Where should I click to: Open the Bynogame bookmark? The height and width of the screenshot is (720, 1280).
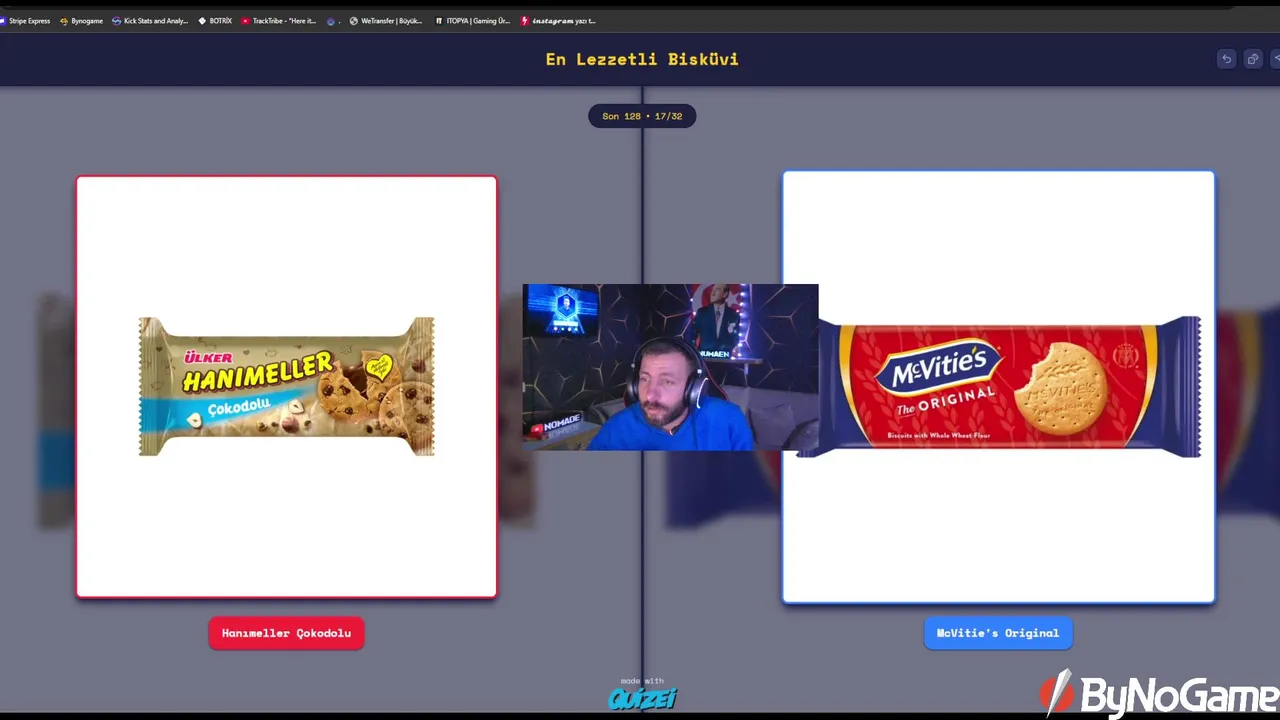tap(81, 20)
